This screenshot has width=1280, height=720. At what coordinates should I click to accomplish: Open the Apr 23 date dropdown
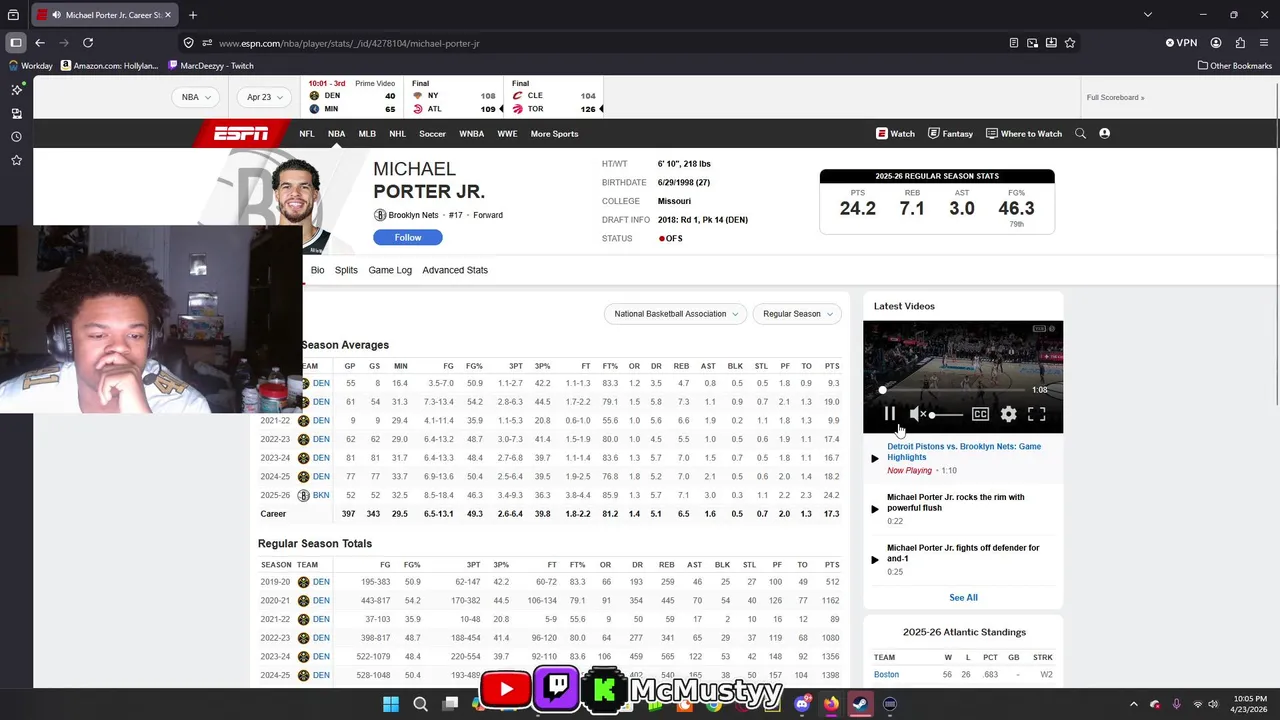(x=264, y=97)
